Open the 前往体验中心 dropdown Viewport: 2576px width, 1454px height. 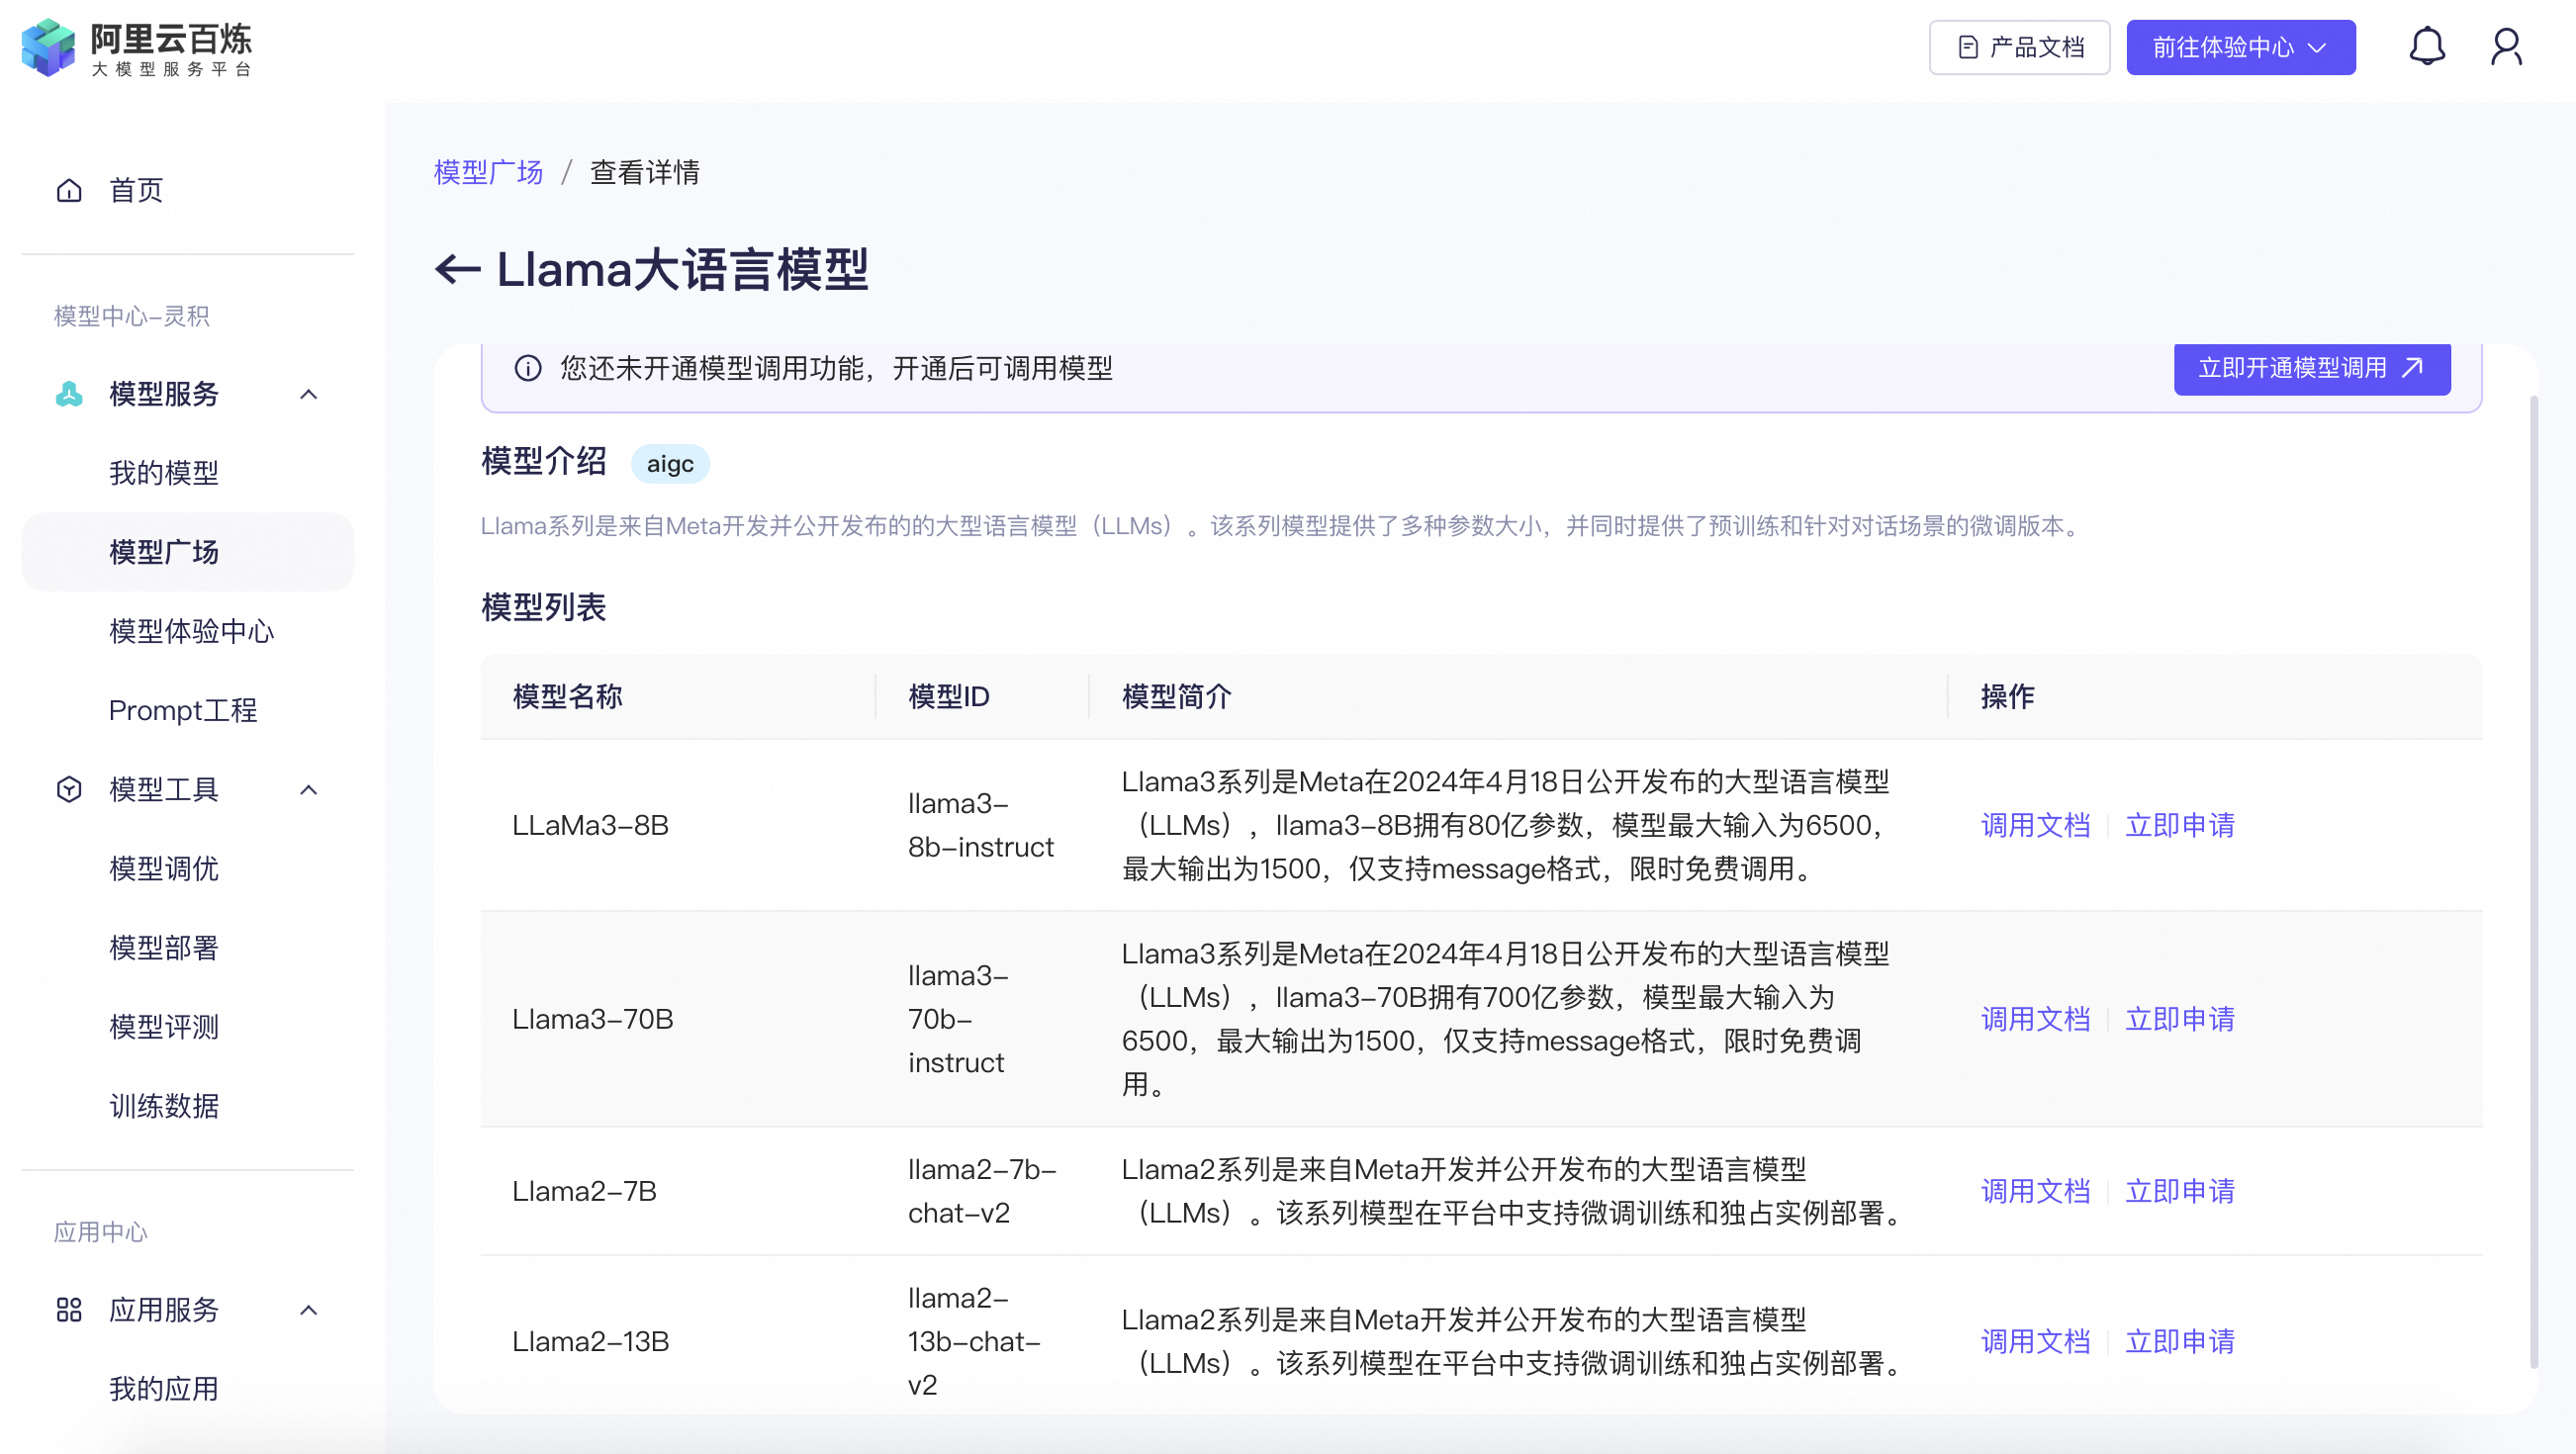pyautogui.click(x=2240, y=47)
